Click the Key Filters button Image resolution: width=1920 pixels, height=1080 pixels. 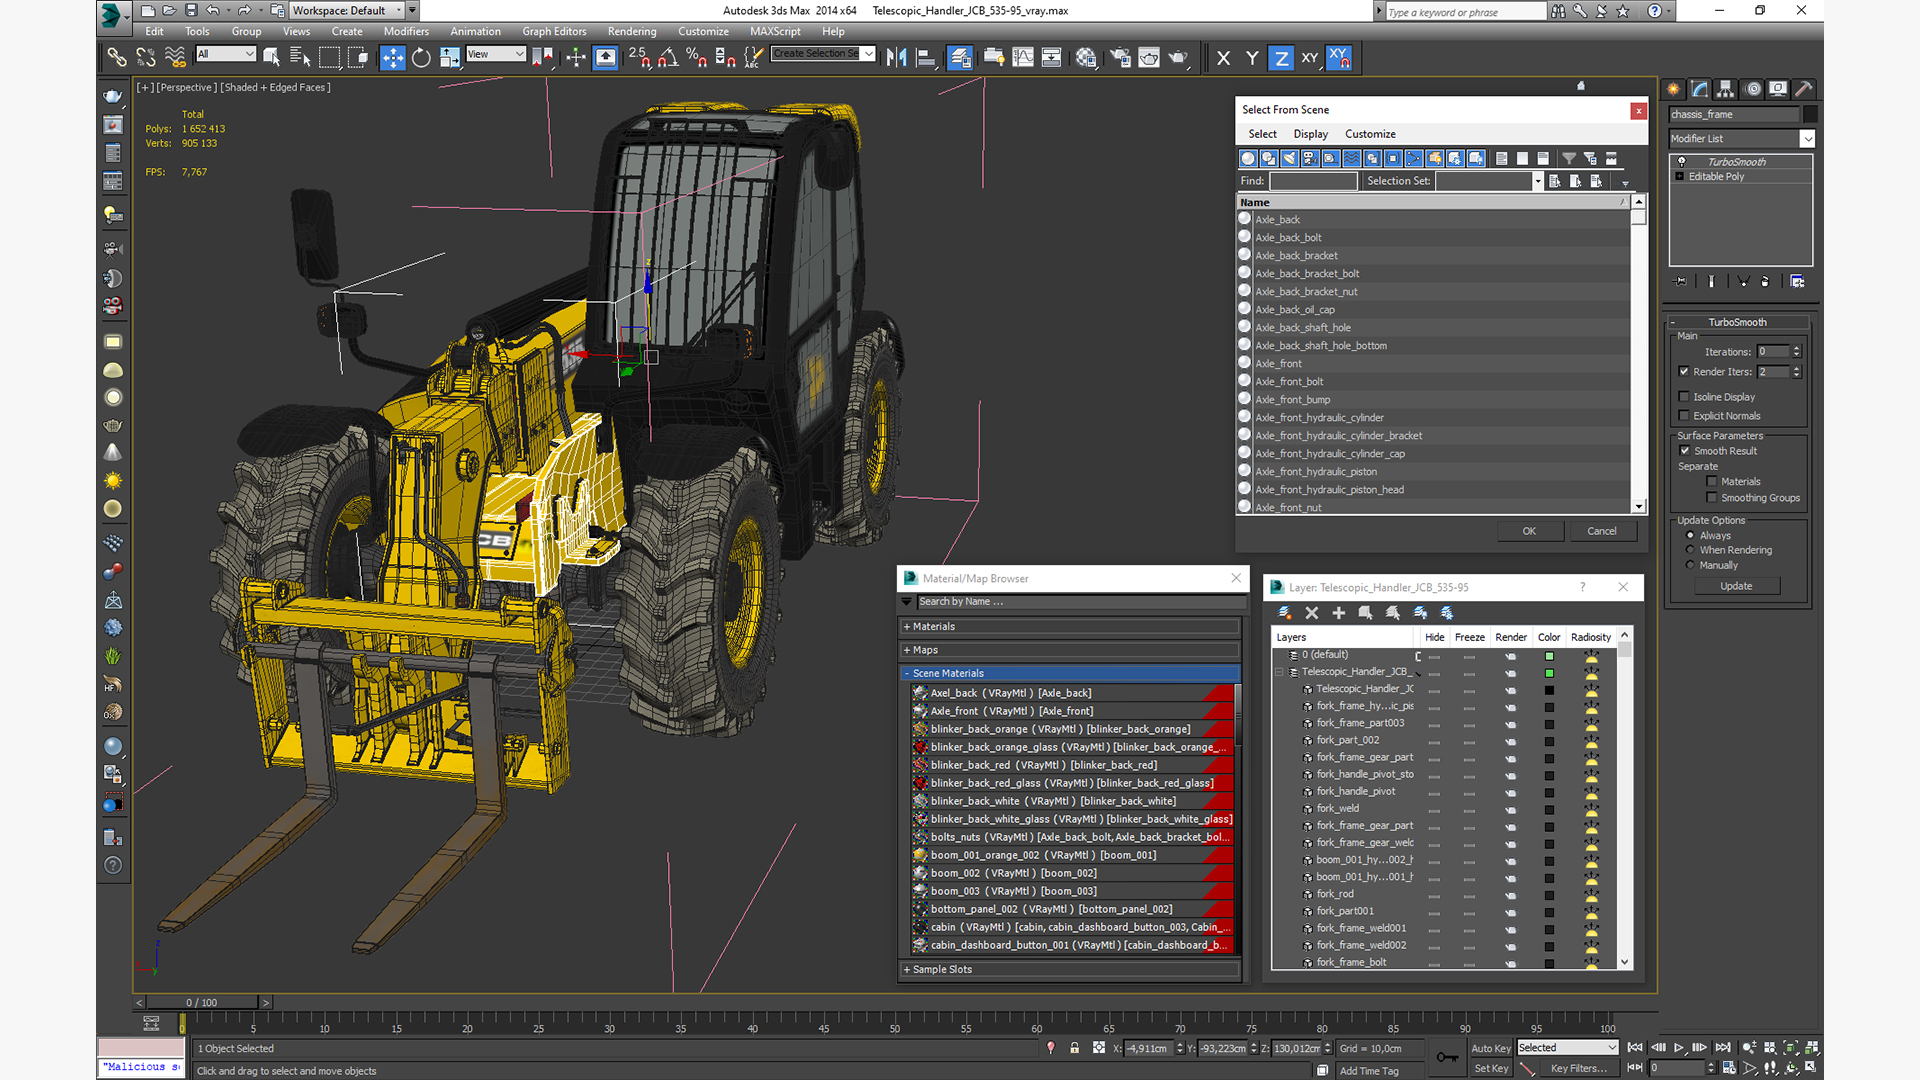point(1579,1069)
